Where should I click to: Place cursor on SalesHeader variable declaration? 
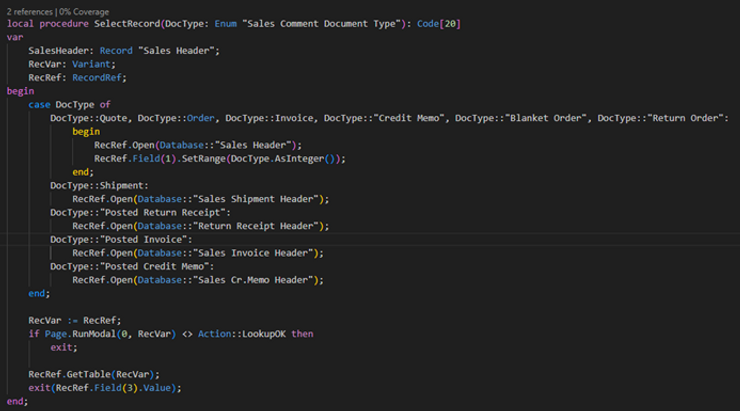[x=55, y=50]
